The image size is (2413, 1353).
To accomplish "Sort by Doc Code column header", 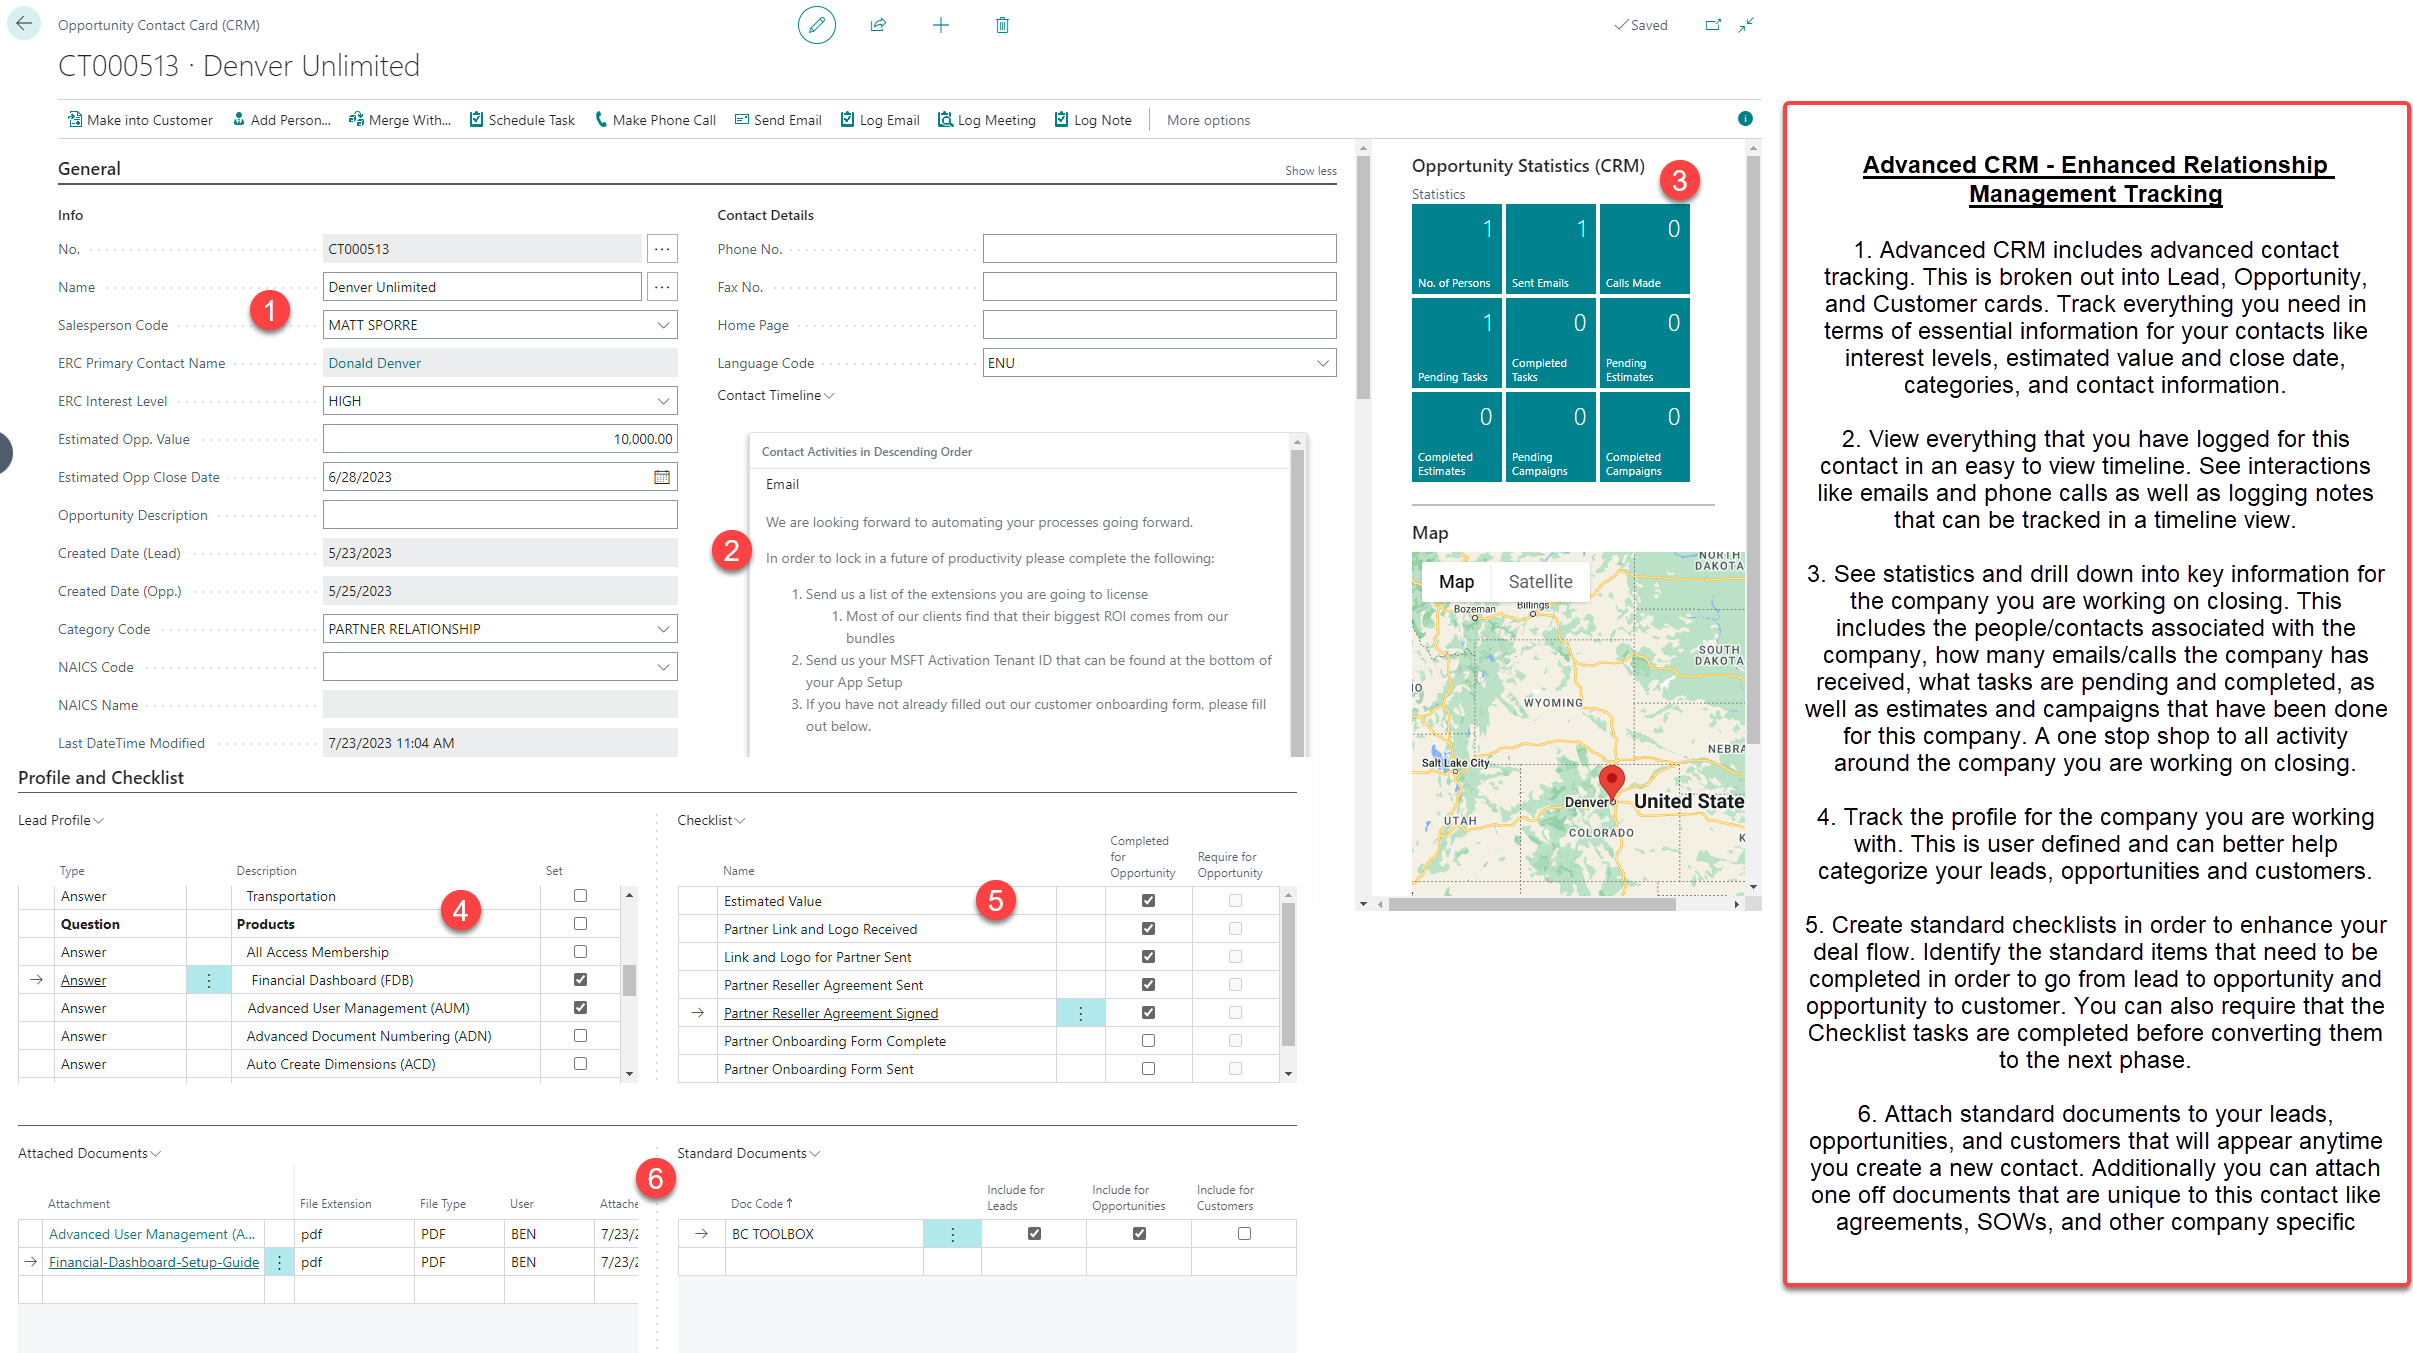I will 761,1204.
